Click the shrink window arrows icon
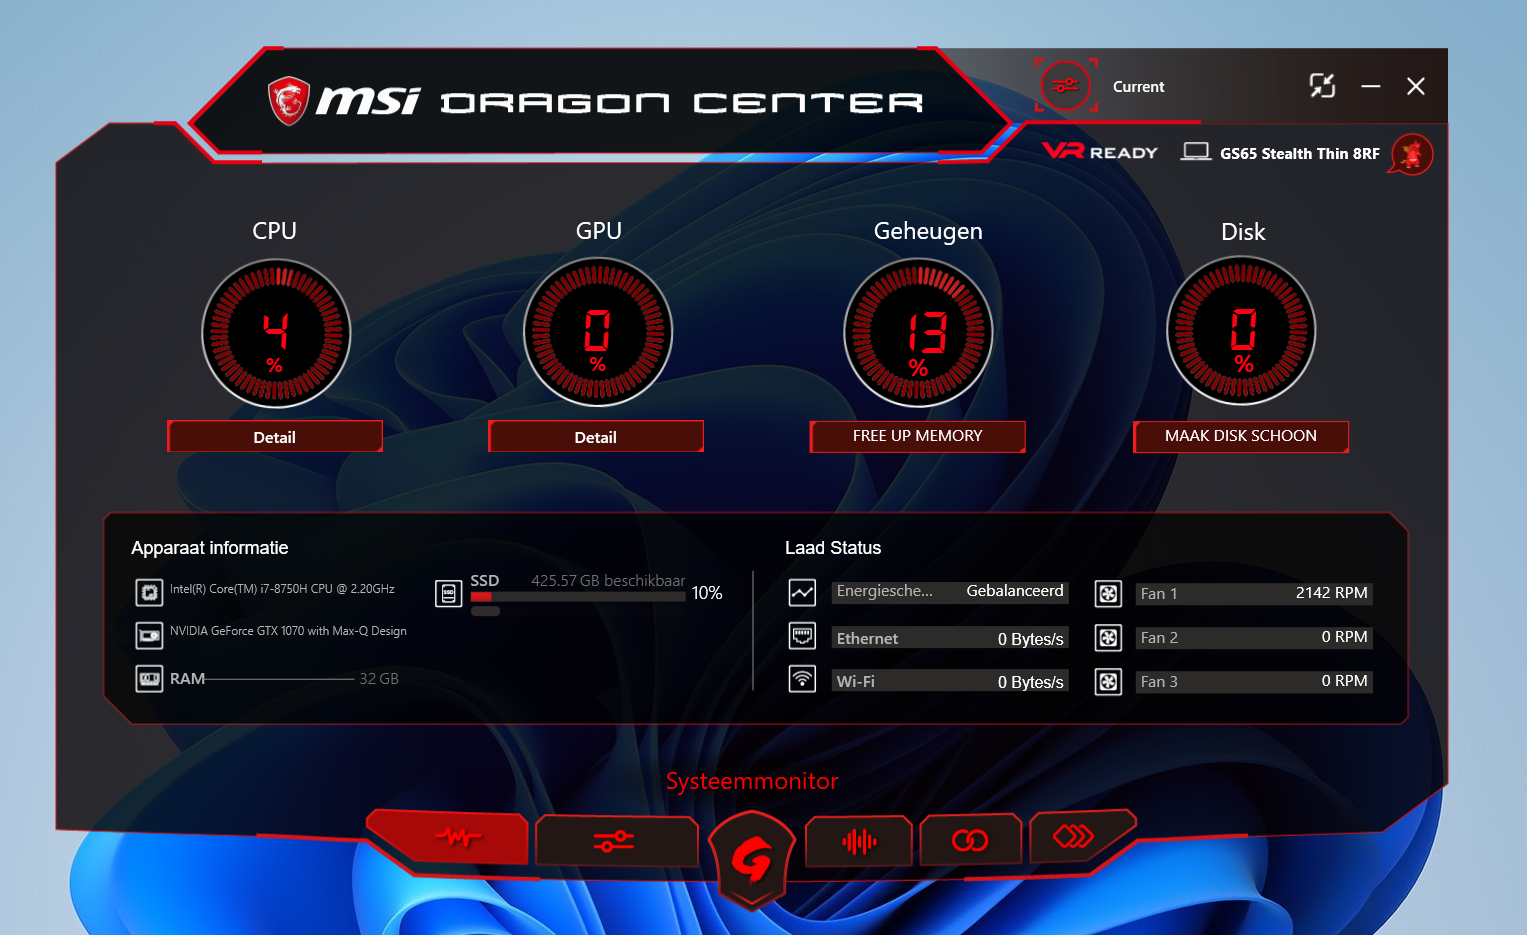The image size is (1527, 935). coord(1323,86)
